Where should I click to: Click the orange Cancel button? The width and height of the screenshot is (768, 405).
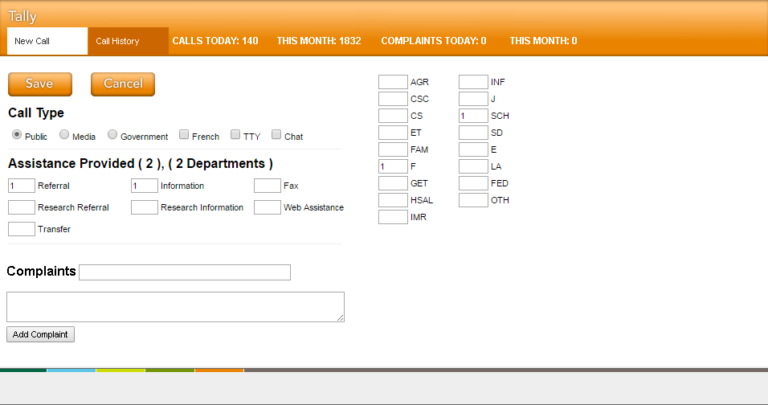click(x=123, y=84)
